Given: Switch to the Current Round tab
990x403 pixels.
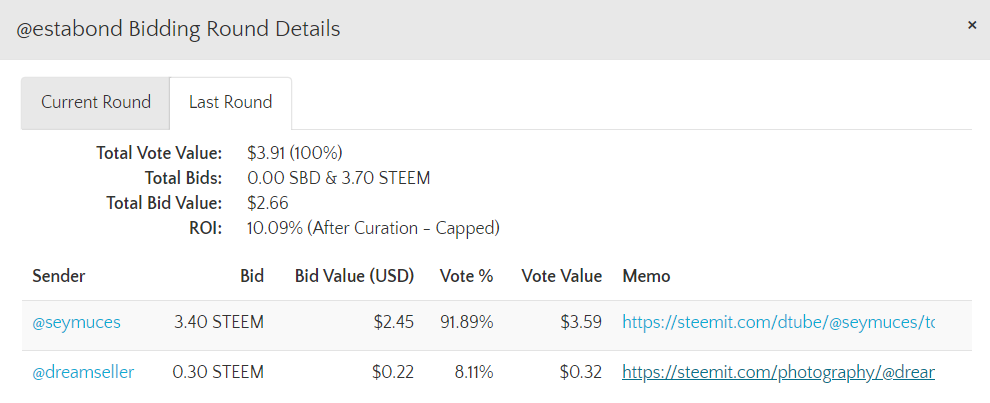Looking at the screenshot, I should 96,102.
